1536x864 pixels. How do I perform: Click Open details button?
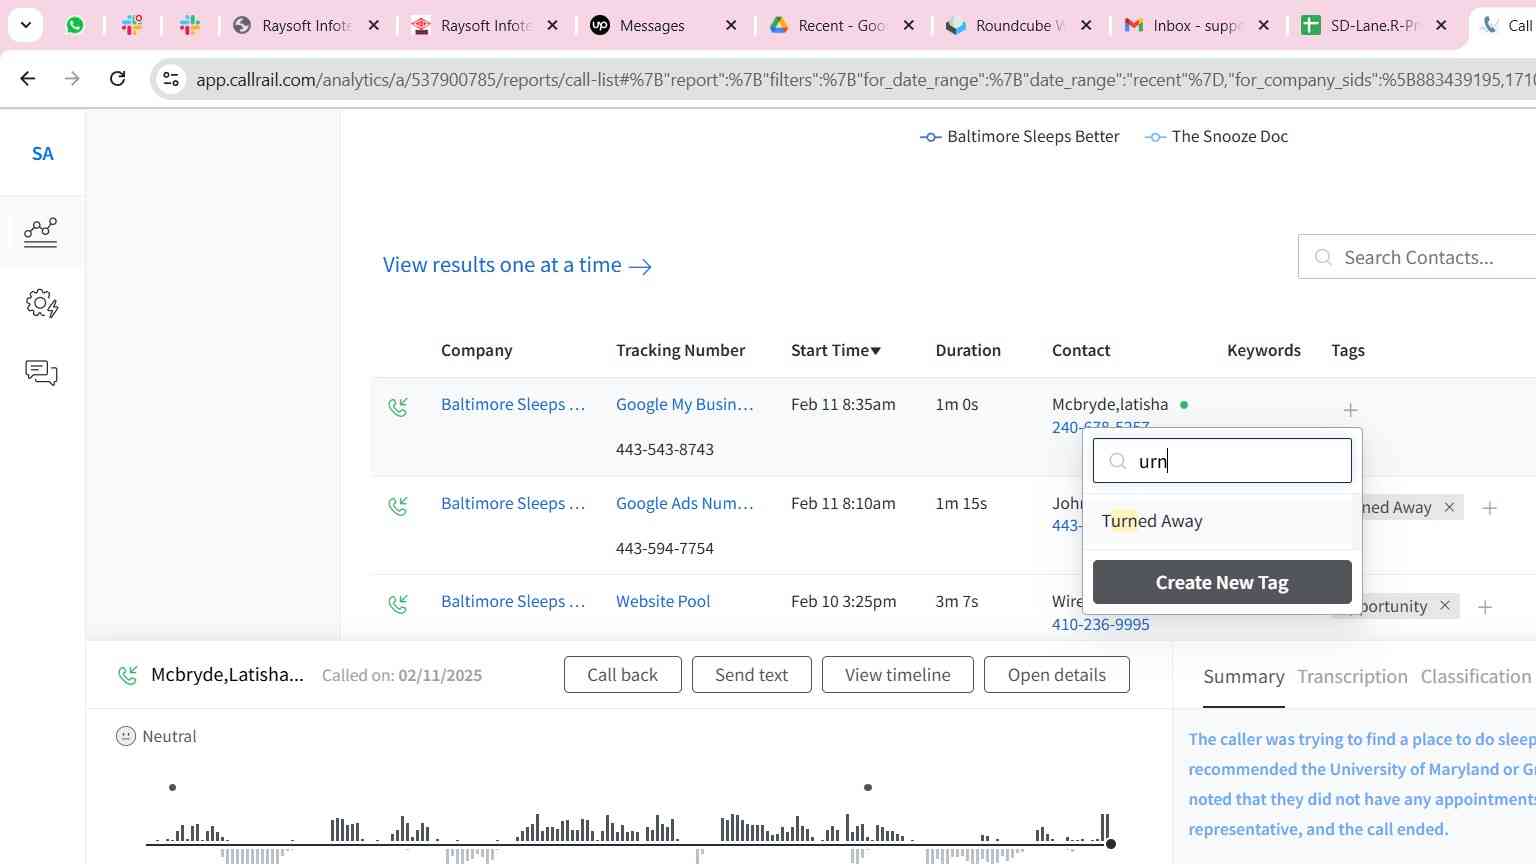pyautogui.click(x=1056, y=675)
